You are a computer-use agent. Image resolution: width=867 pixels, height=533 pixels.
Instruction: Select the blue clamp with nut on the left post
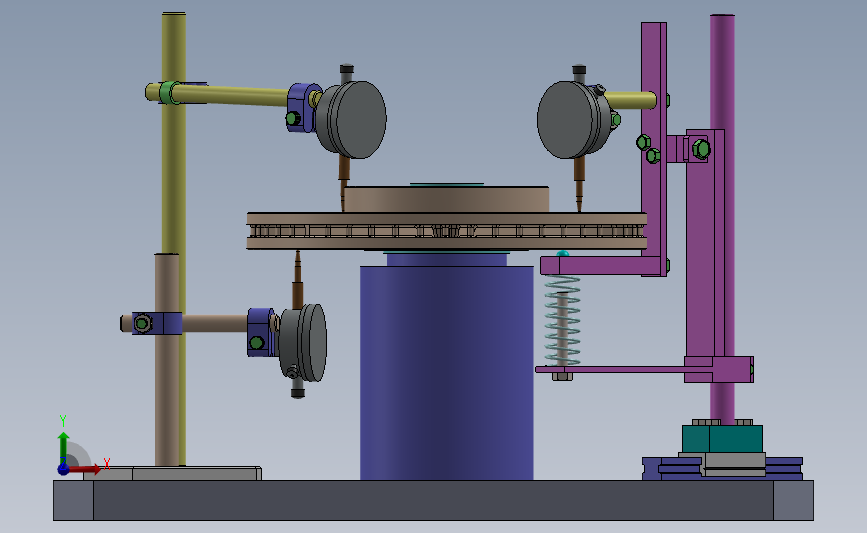point(157,323)
